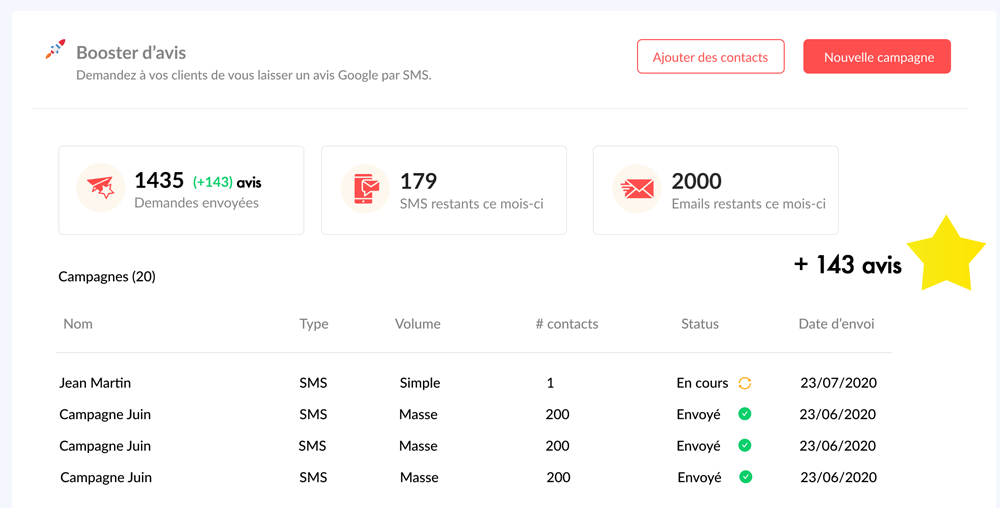The height and width of the screenshot is (508, 1000).
Task: Open the first Campagne Juin entry
Action: pyautogui.click(x=105, y=414)
